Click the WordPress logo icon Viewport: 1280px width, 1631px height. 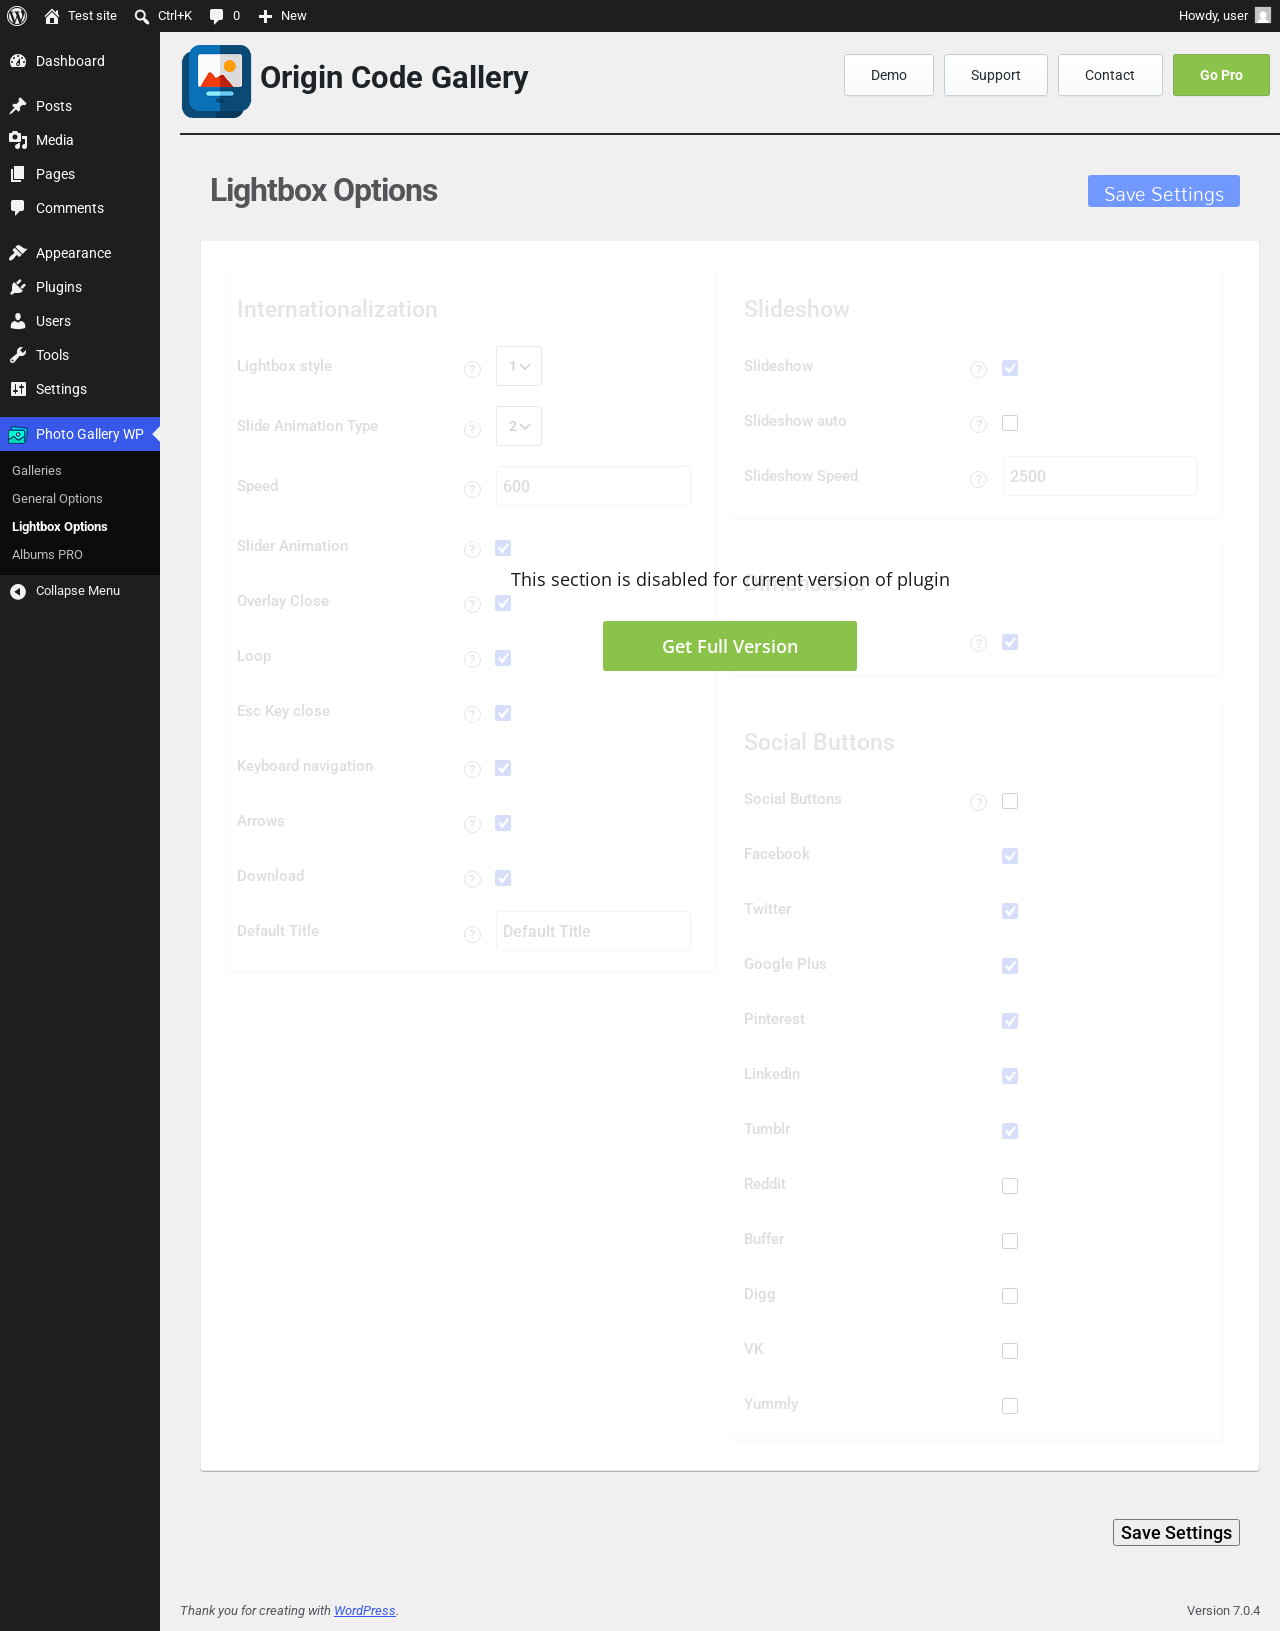click(17, 16)
